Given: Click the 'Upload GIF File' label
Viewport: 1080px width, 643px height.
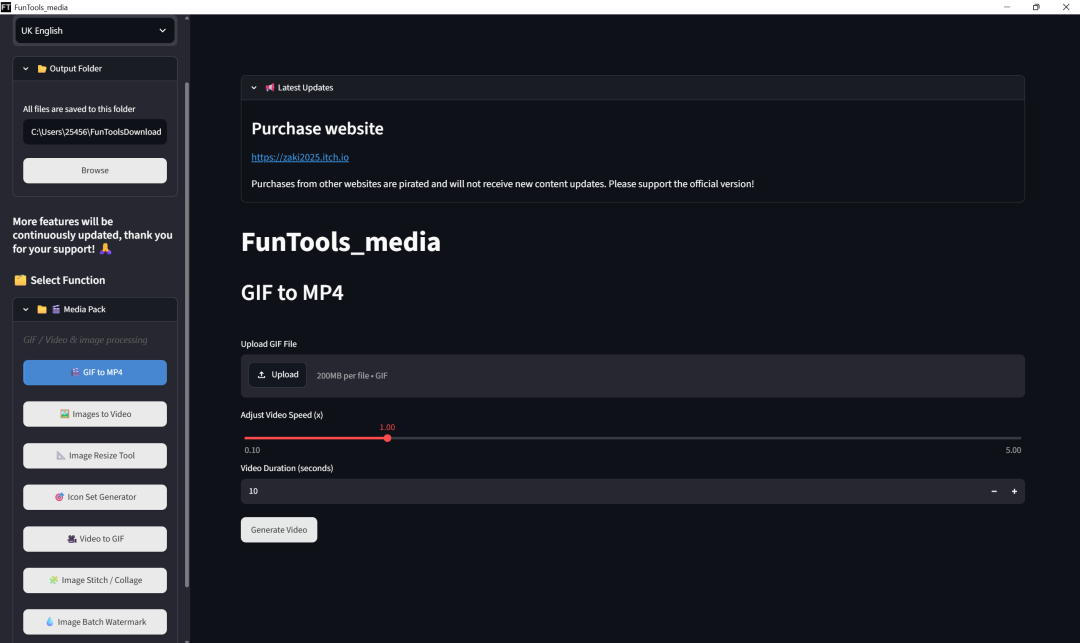Looking at the screenshot, I should (x=269, y=344).
